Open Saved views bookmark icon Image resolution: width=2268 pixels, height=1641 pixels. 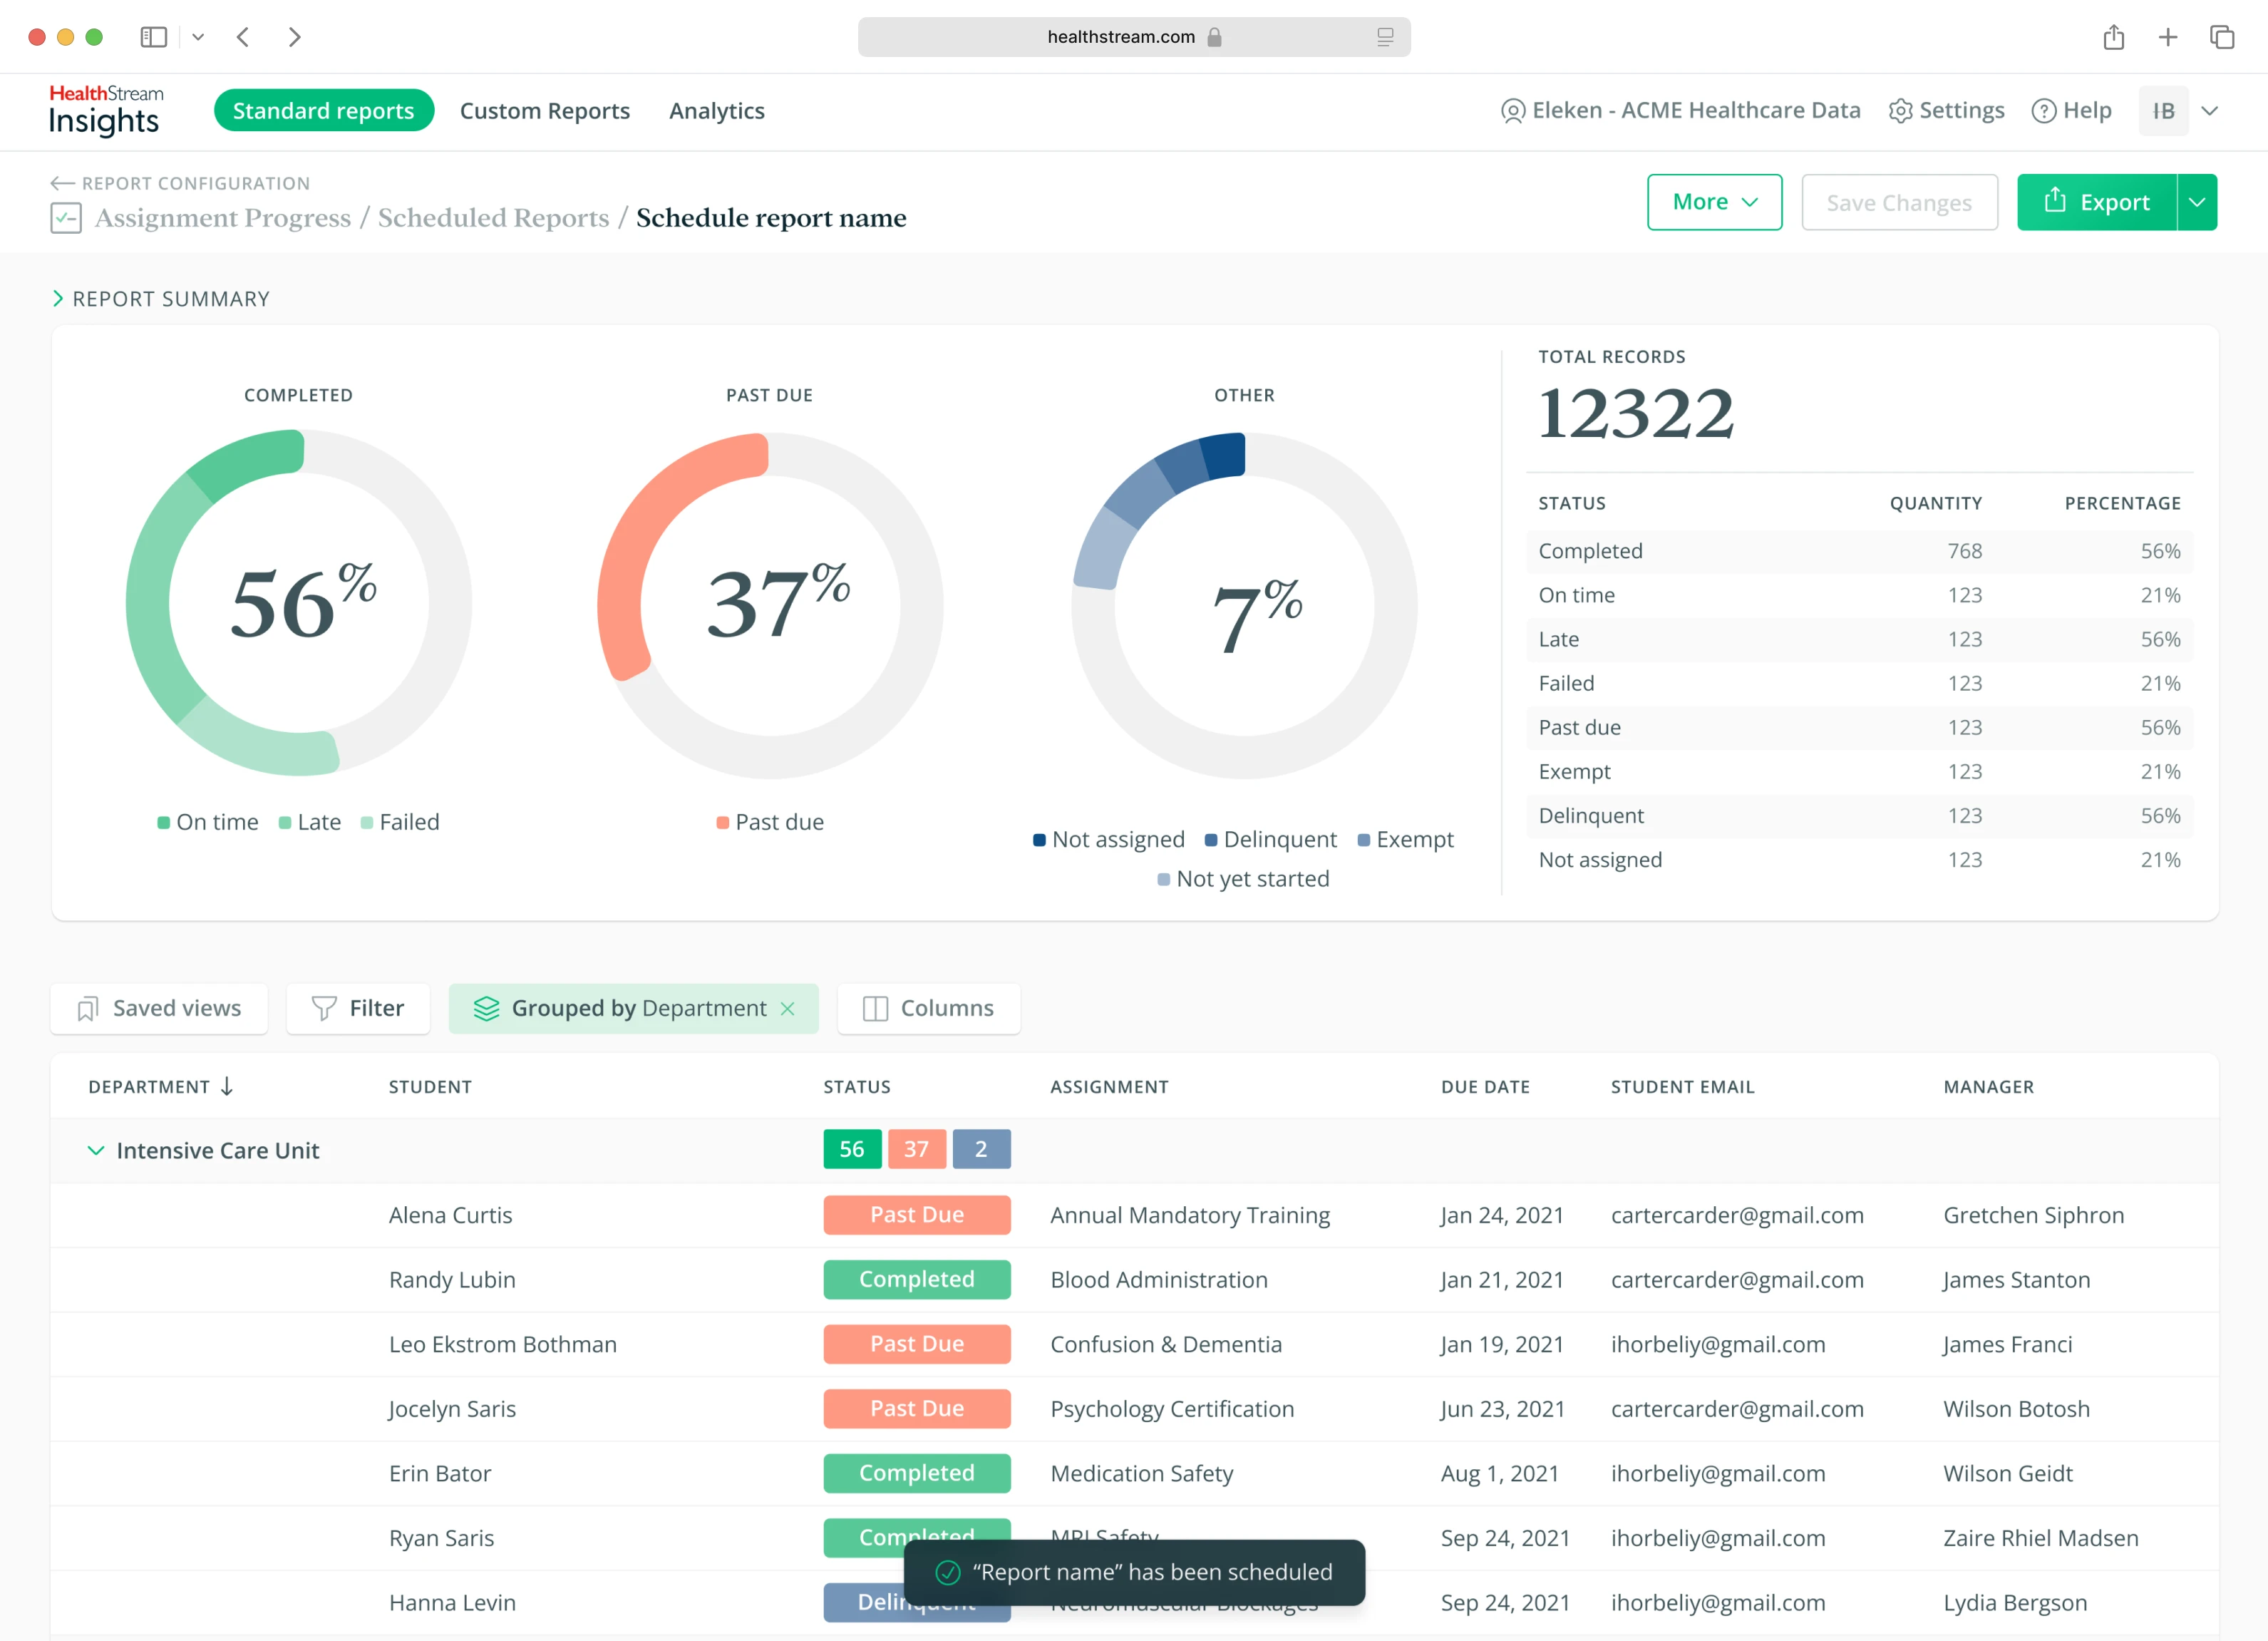[x=88, y=1008]
